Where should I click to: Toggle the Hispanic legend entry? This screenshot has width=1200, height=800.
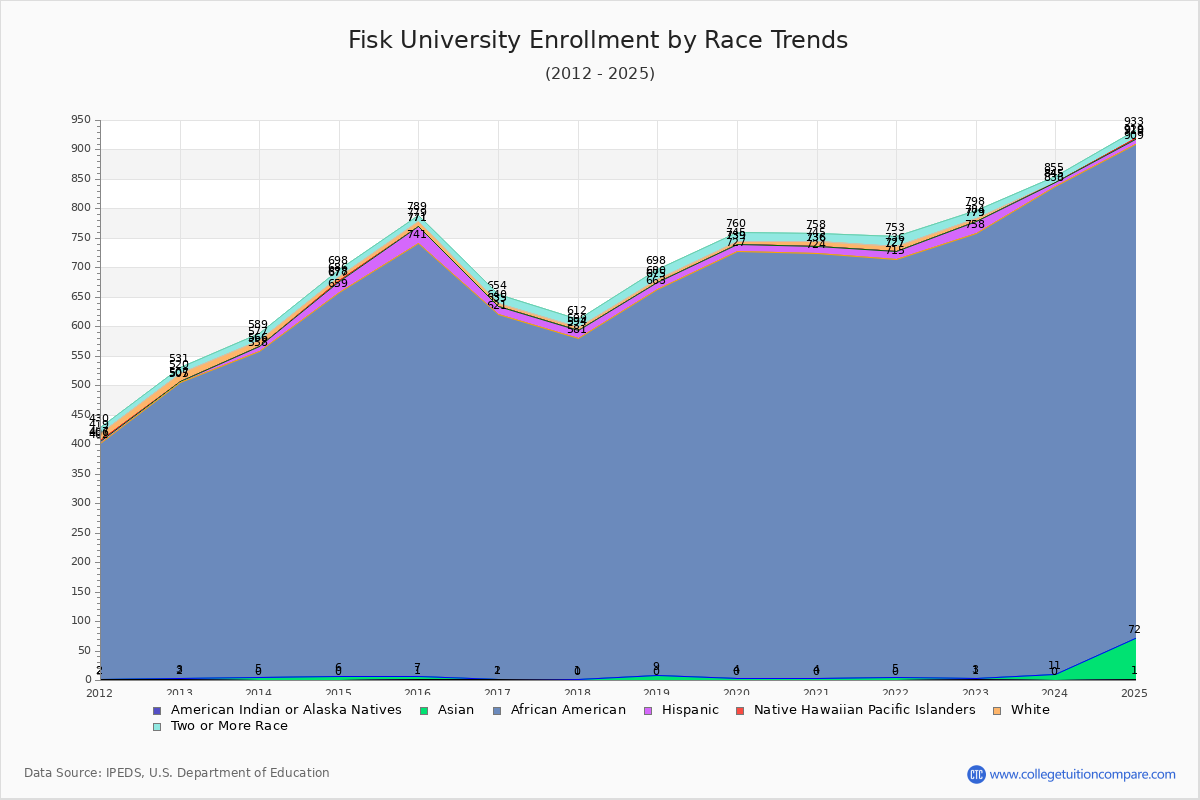pyautogui.click(x=680, y=710)
